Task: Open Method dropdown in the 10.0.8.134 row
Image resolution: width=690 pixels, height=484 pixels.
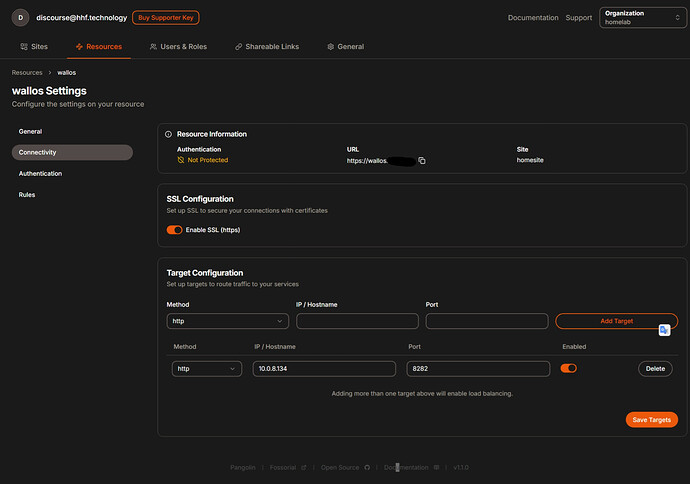Action: click(x=207, y=369)
